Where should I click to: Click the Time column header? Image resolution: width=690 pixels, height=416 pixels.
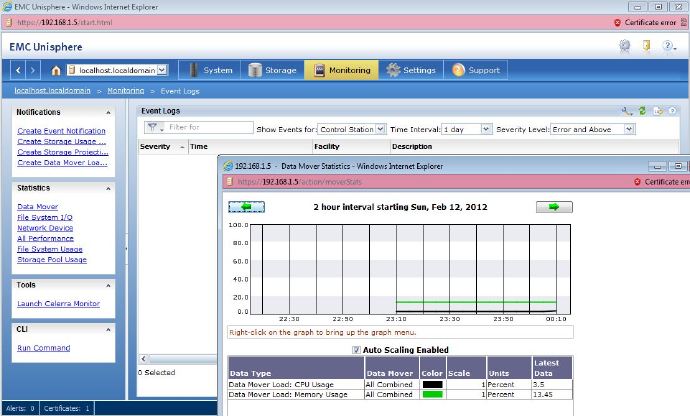point(250,147)
